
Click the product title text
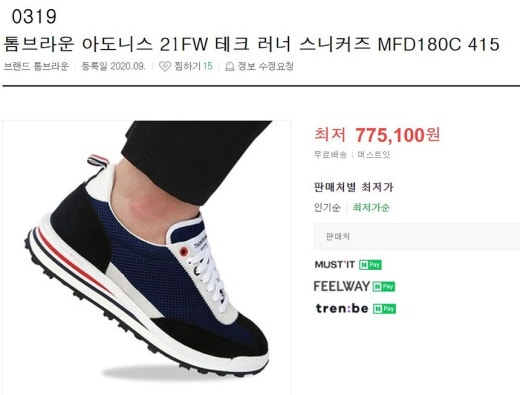251,44
